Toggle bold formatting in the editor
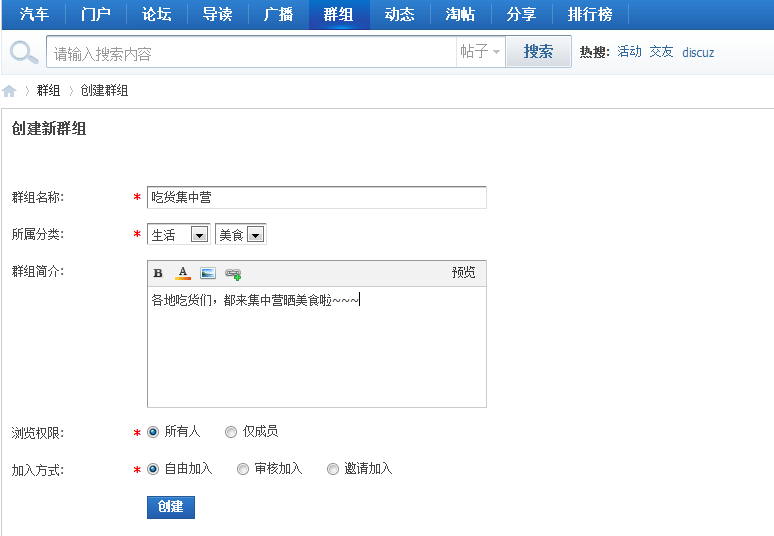 click(x=158, y=273)
